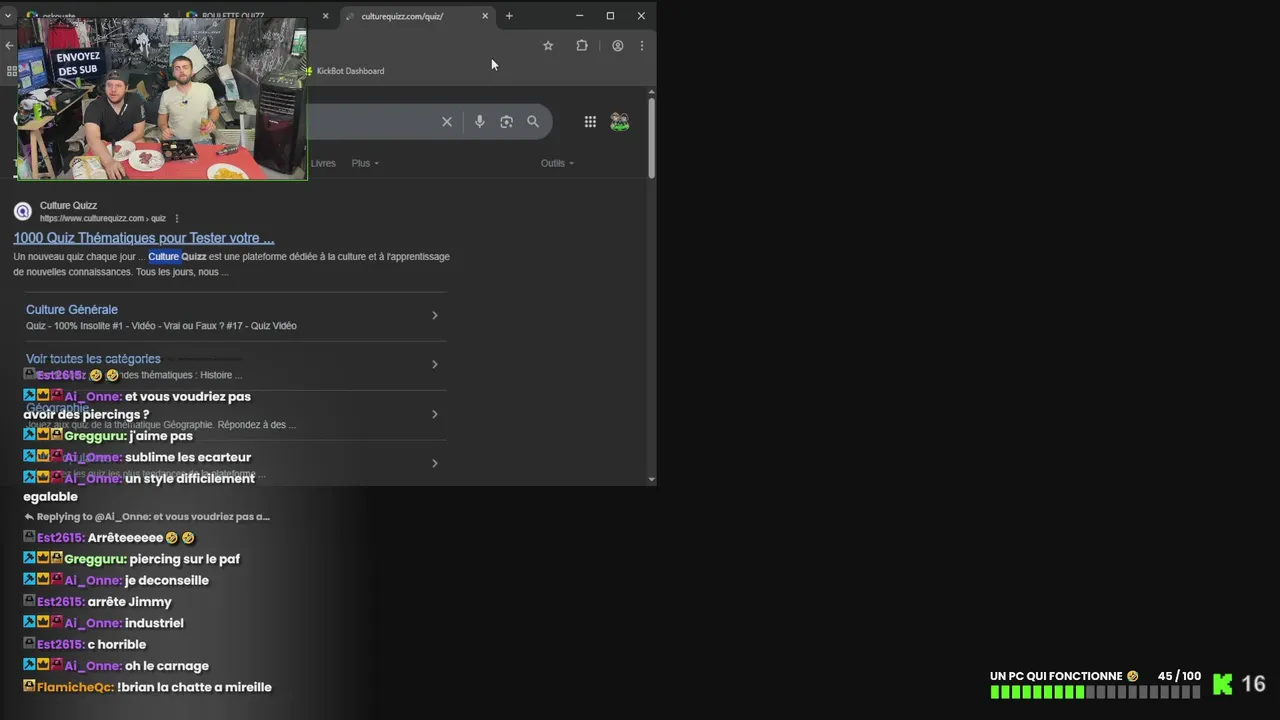Click the page vertical scrollbar thumb
Image resolution: width=1280 pixels, height=720 pixels.
click(x=652, y=138)
